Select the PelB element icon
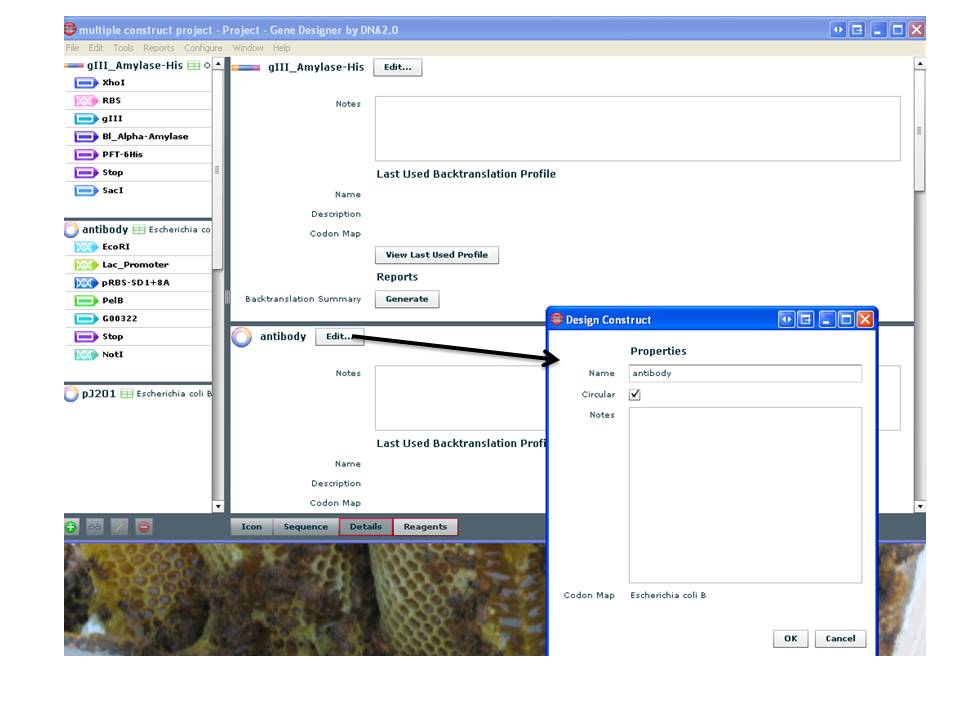 [x=86, y=301]
